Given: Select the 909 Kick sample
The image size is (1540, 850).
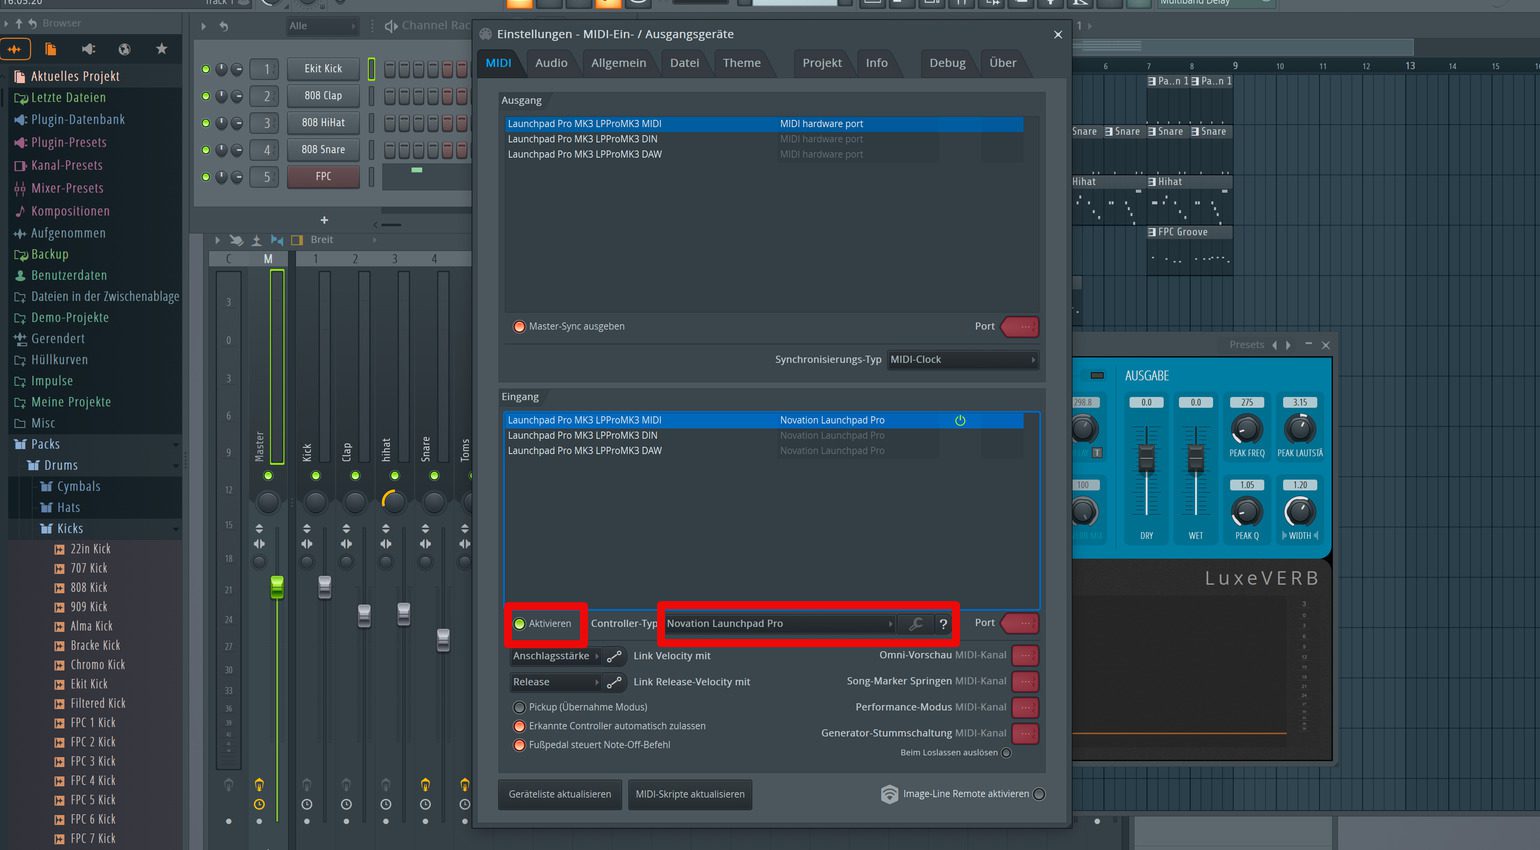Looking at the screenshot, I should [89, 607].
